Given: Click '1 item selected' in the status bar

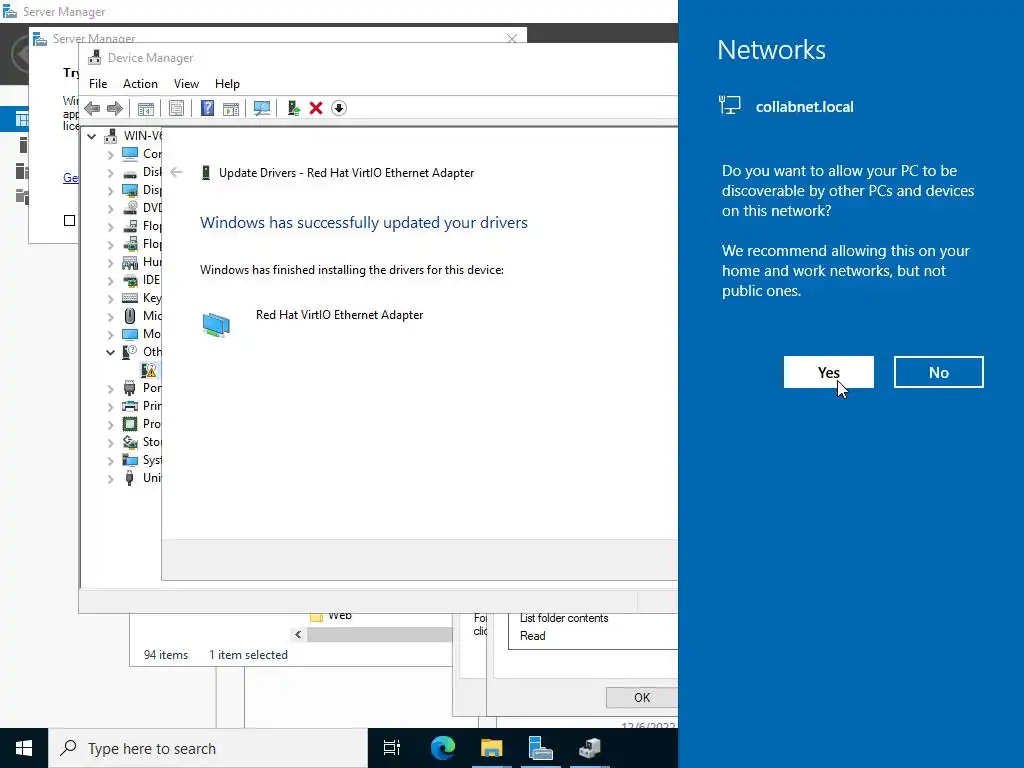Looking at the screenshot, I should [x=248, y=654].
